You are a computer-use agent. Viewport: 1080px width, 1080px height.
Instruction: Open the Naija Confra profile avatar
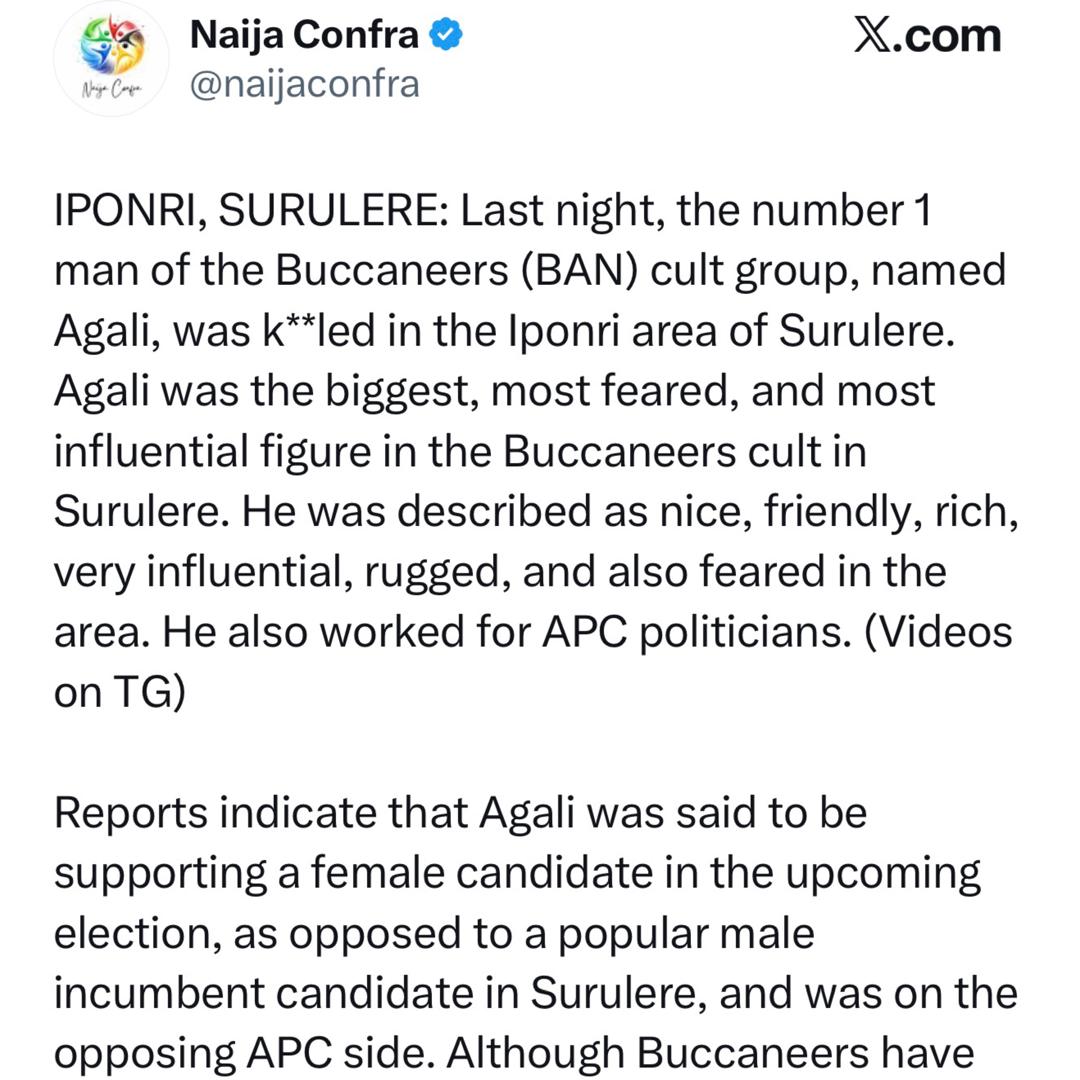click(111, 60)
